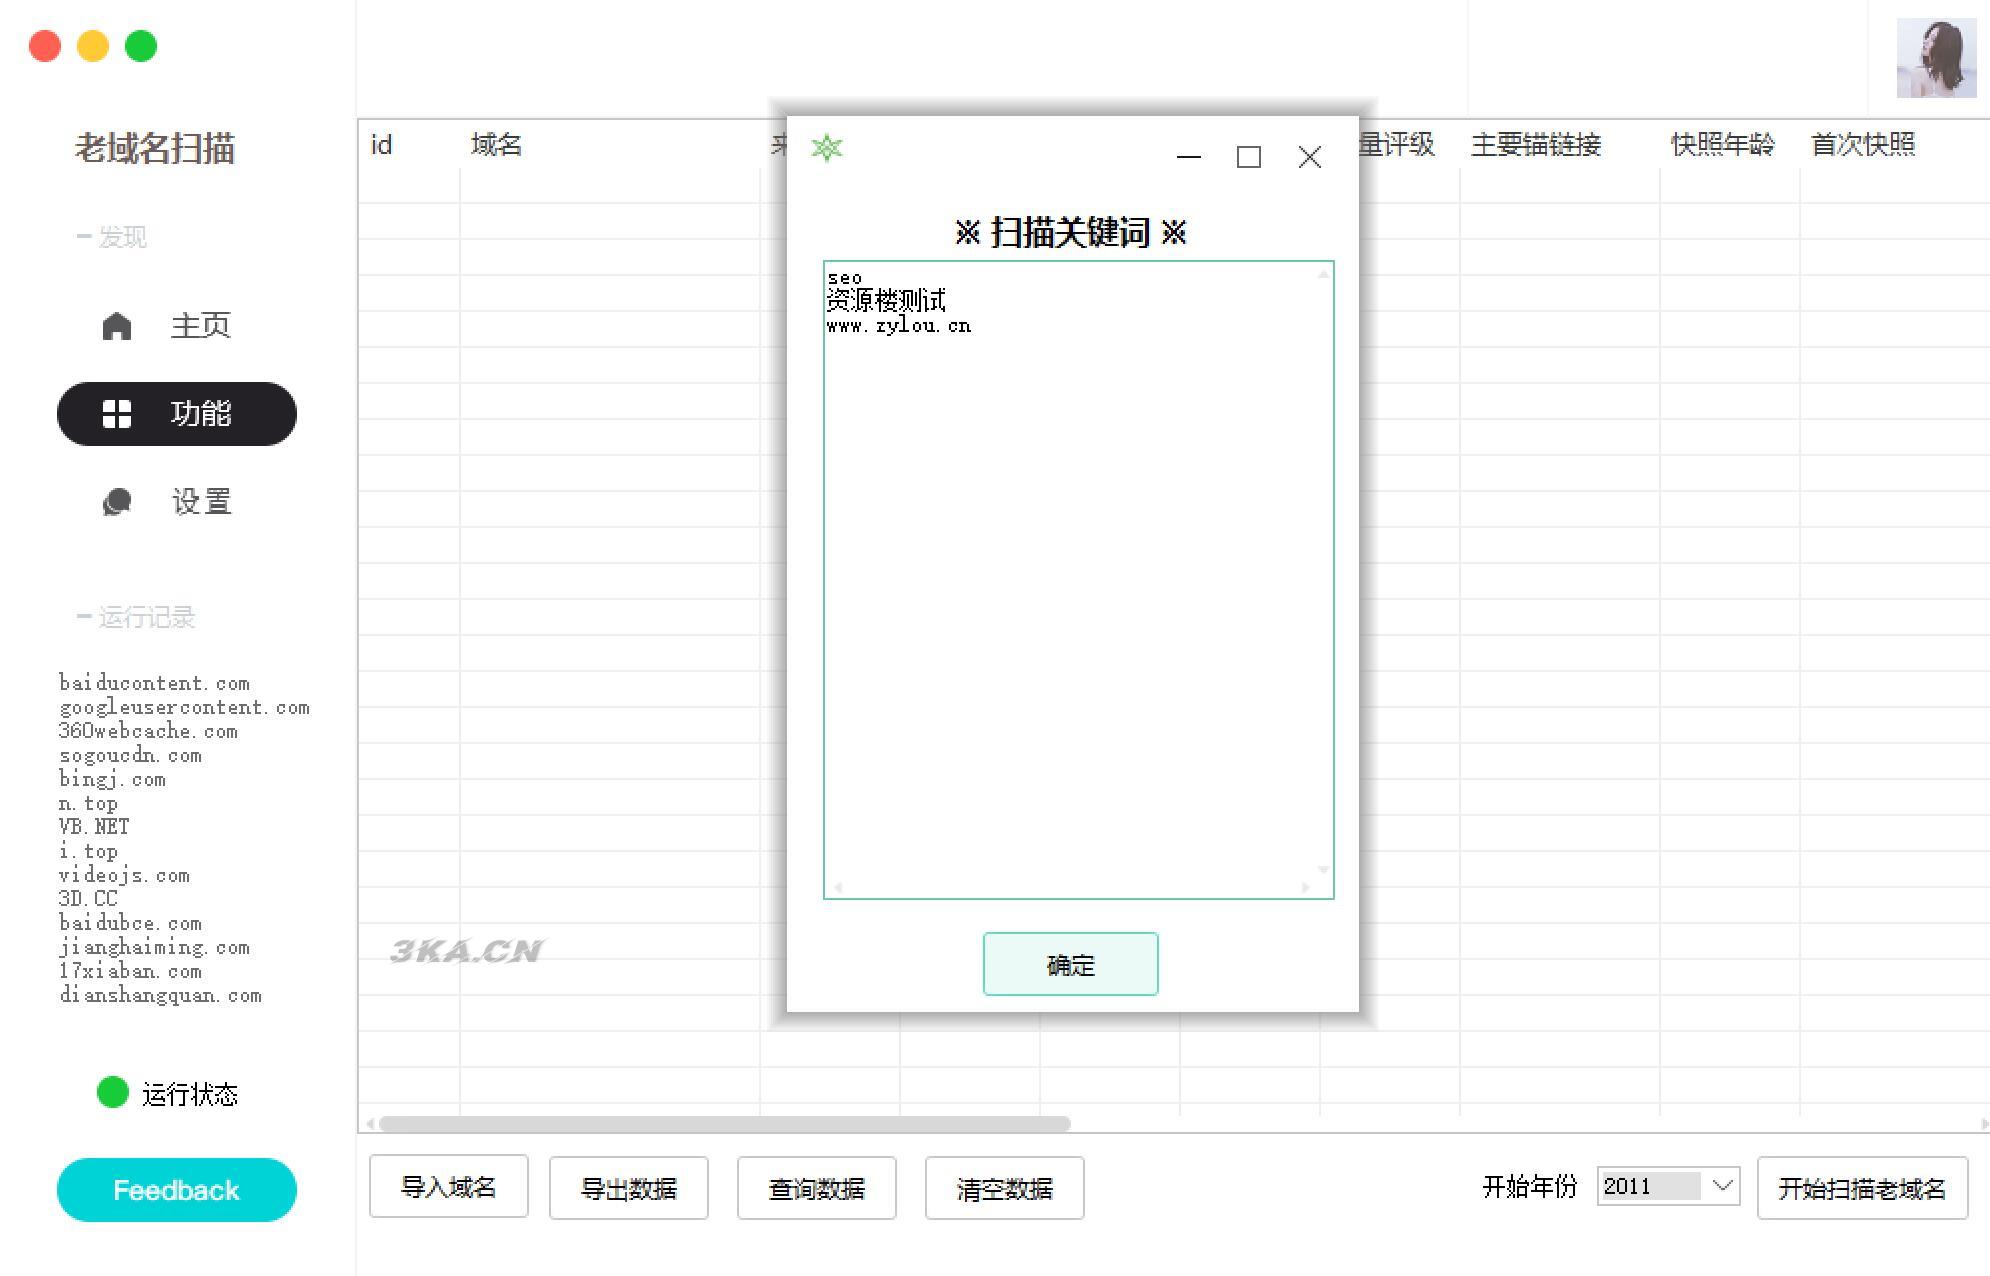Click videojs.com in run log
Image resolution: width=1990 pixels, height=1276 pixels.
(x=125, y=875)
